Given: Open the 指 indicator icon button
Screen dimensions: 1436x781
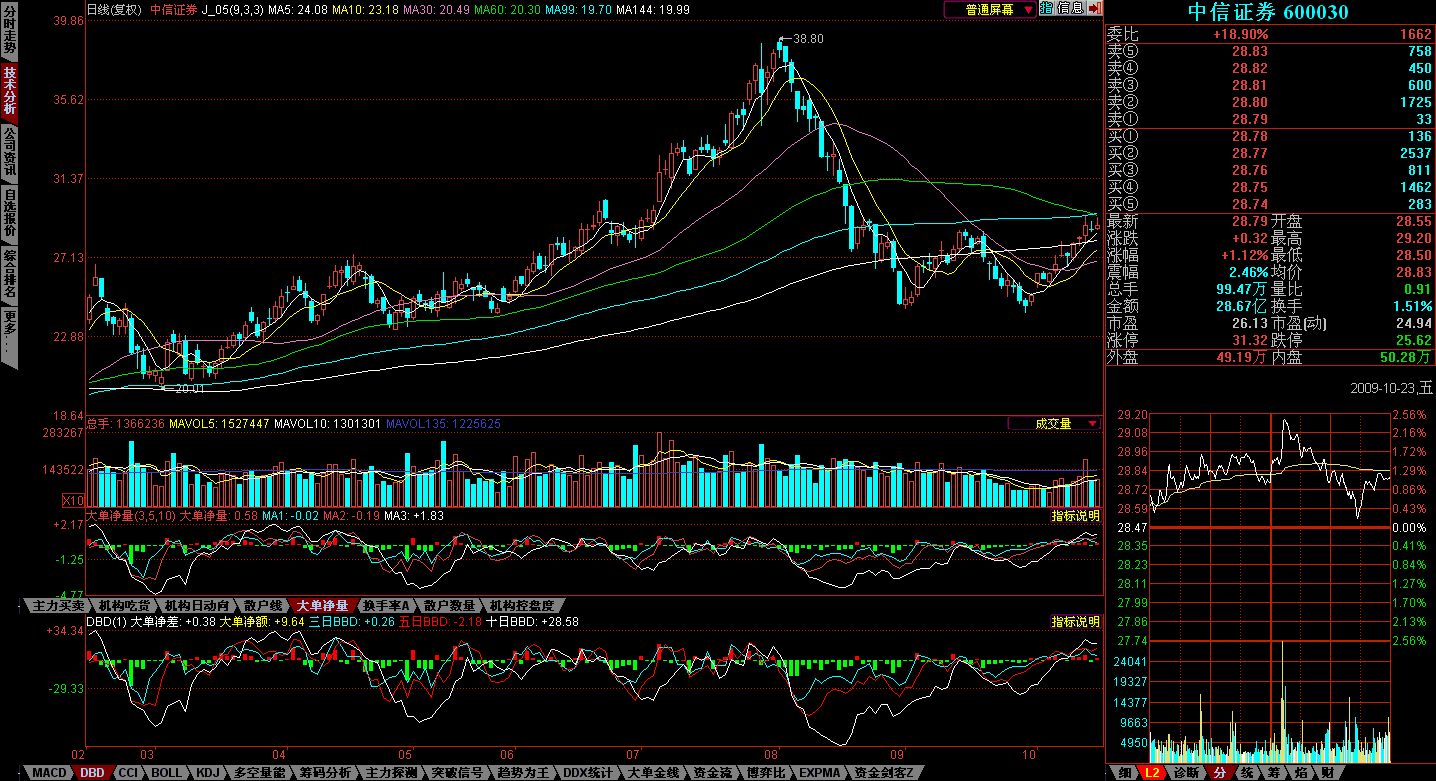Looking at the screenshot, I should (1046, 8).
